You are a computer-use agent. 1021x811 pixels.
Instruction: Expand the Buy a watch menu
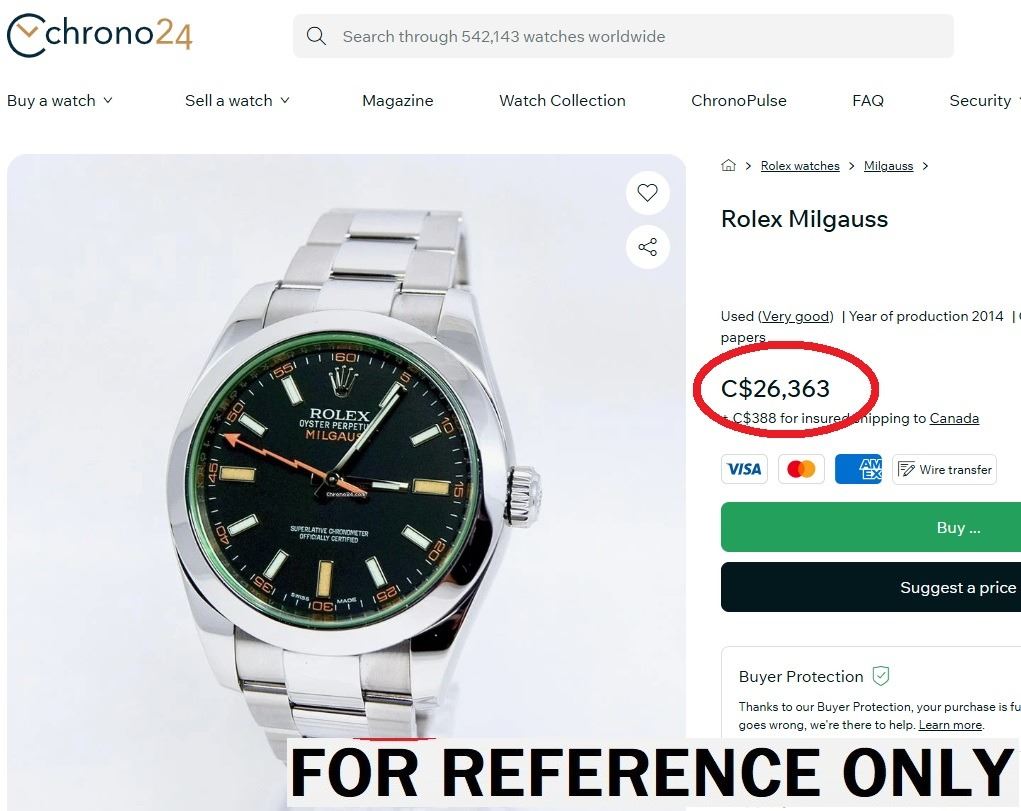coord(60,100)
